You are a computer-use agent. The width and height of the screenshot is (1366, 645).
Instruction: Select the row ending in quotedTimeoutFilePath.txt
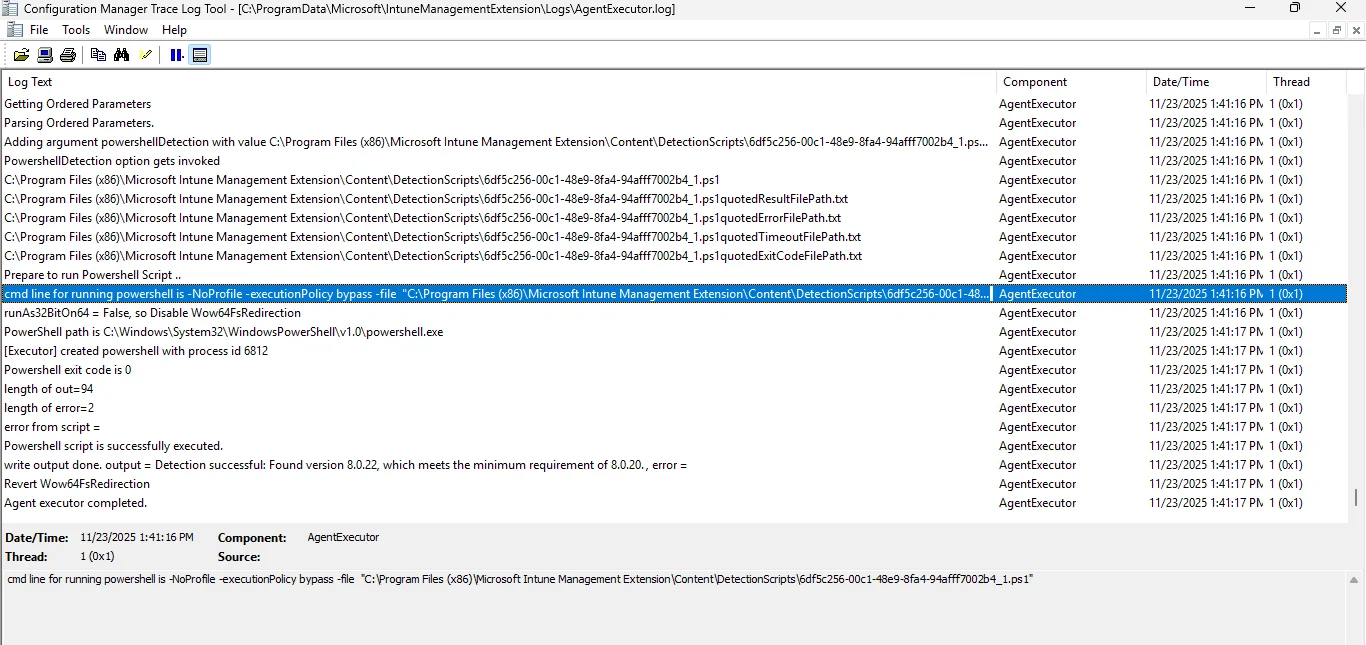[674, 237]
